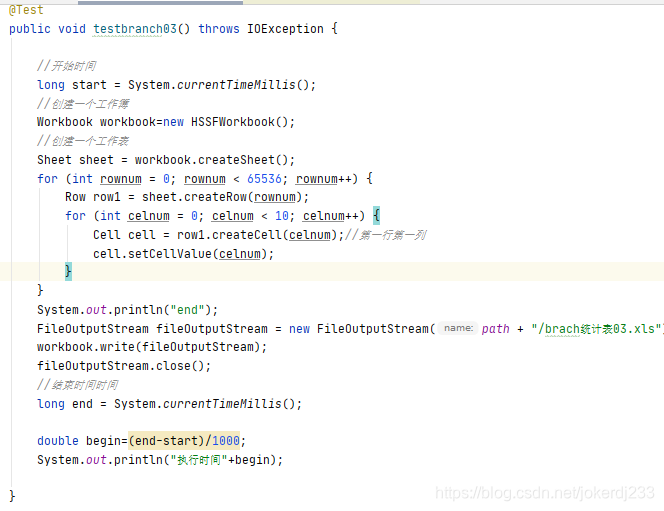Click the horizontal scrollbar thumb at top
This screenshot has height=511, width=664.
pos(160,2)
